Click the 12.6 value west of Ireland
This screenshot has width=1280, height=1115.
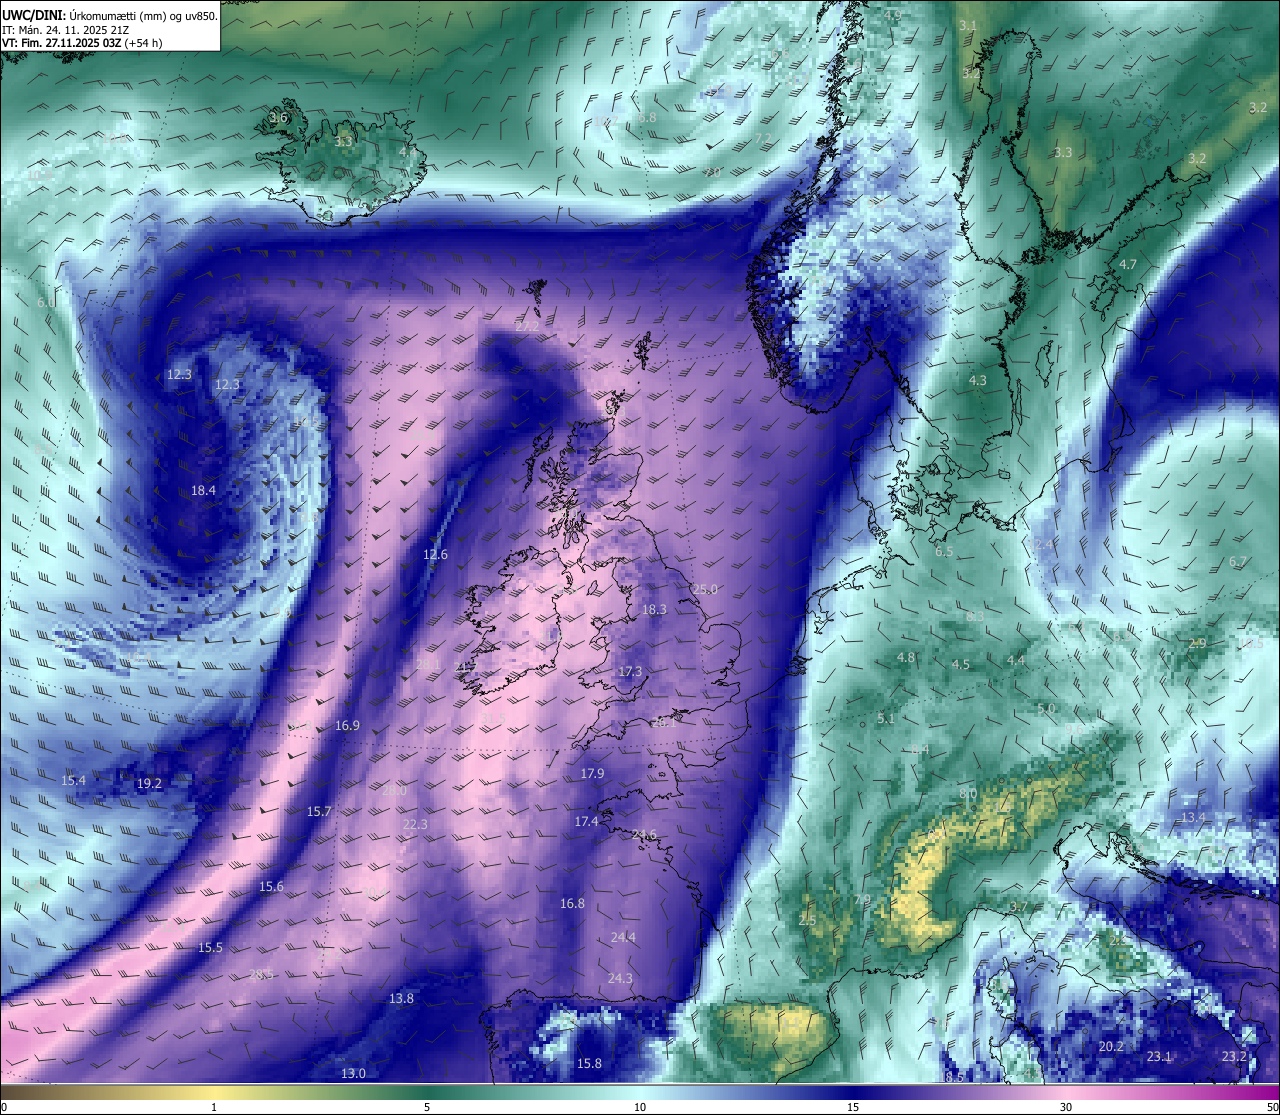point(435,554)
